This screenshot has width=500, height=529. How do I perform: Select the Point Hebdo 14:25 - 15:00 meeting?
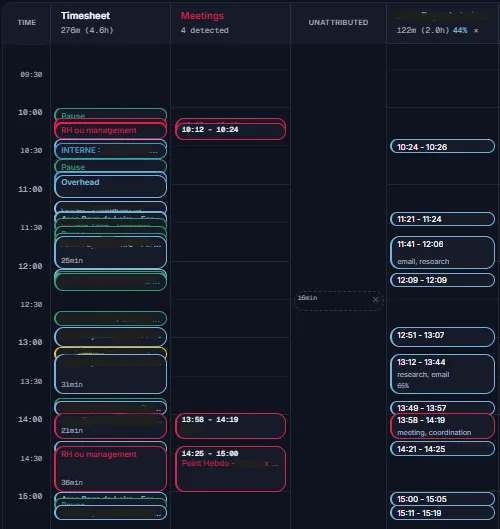230,469
